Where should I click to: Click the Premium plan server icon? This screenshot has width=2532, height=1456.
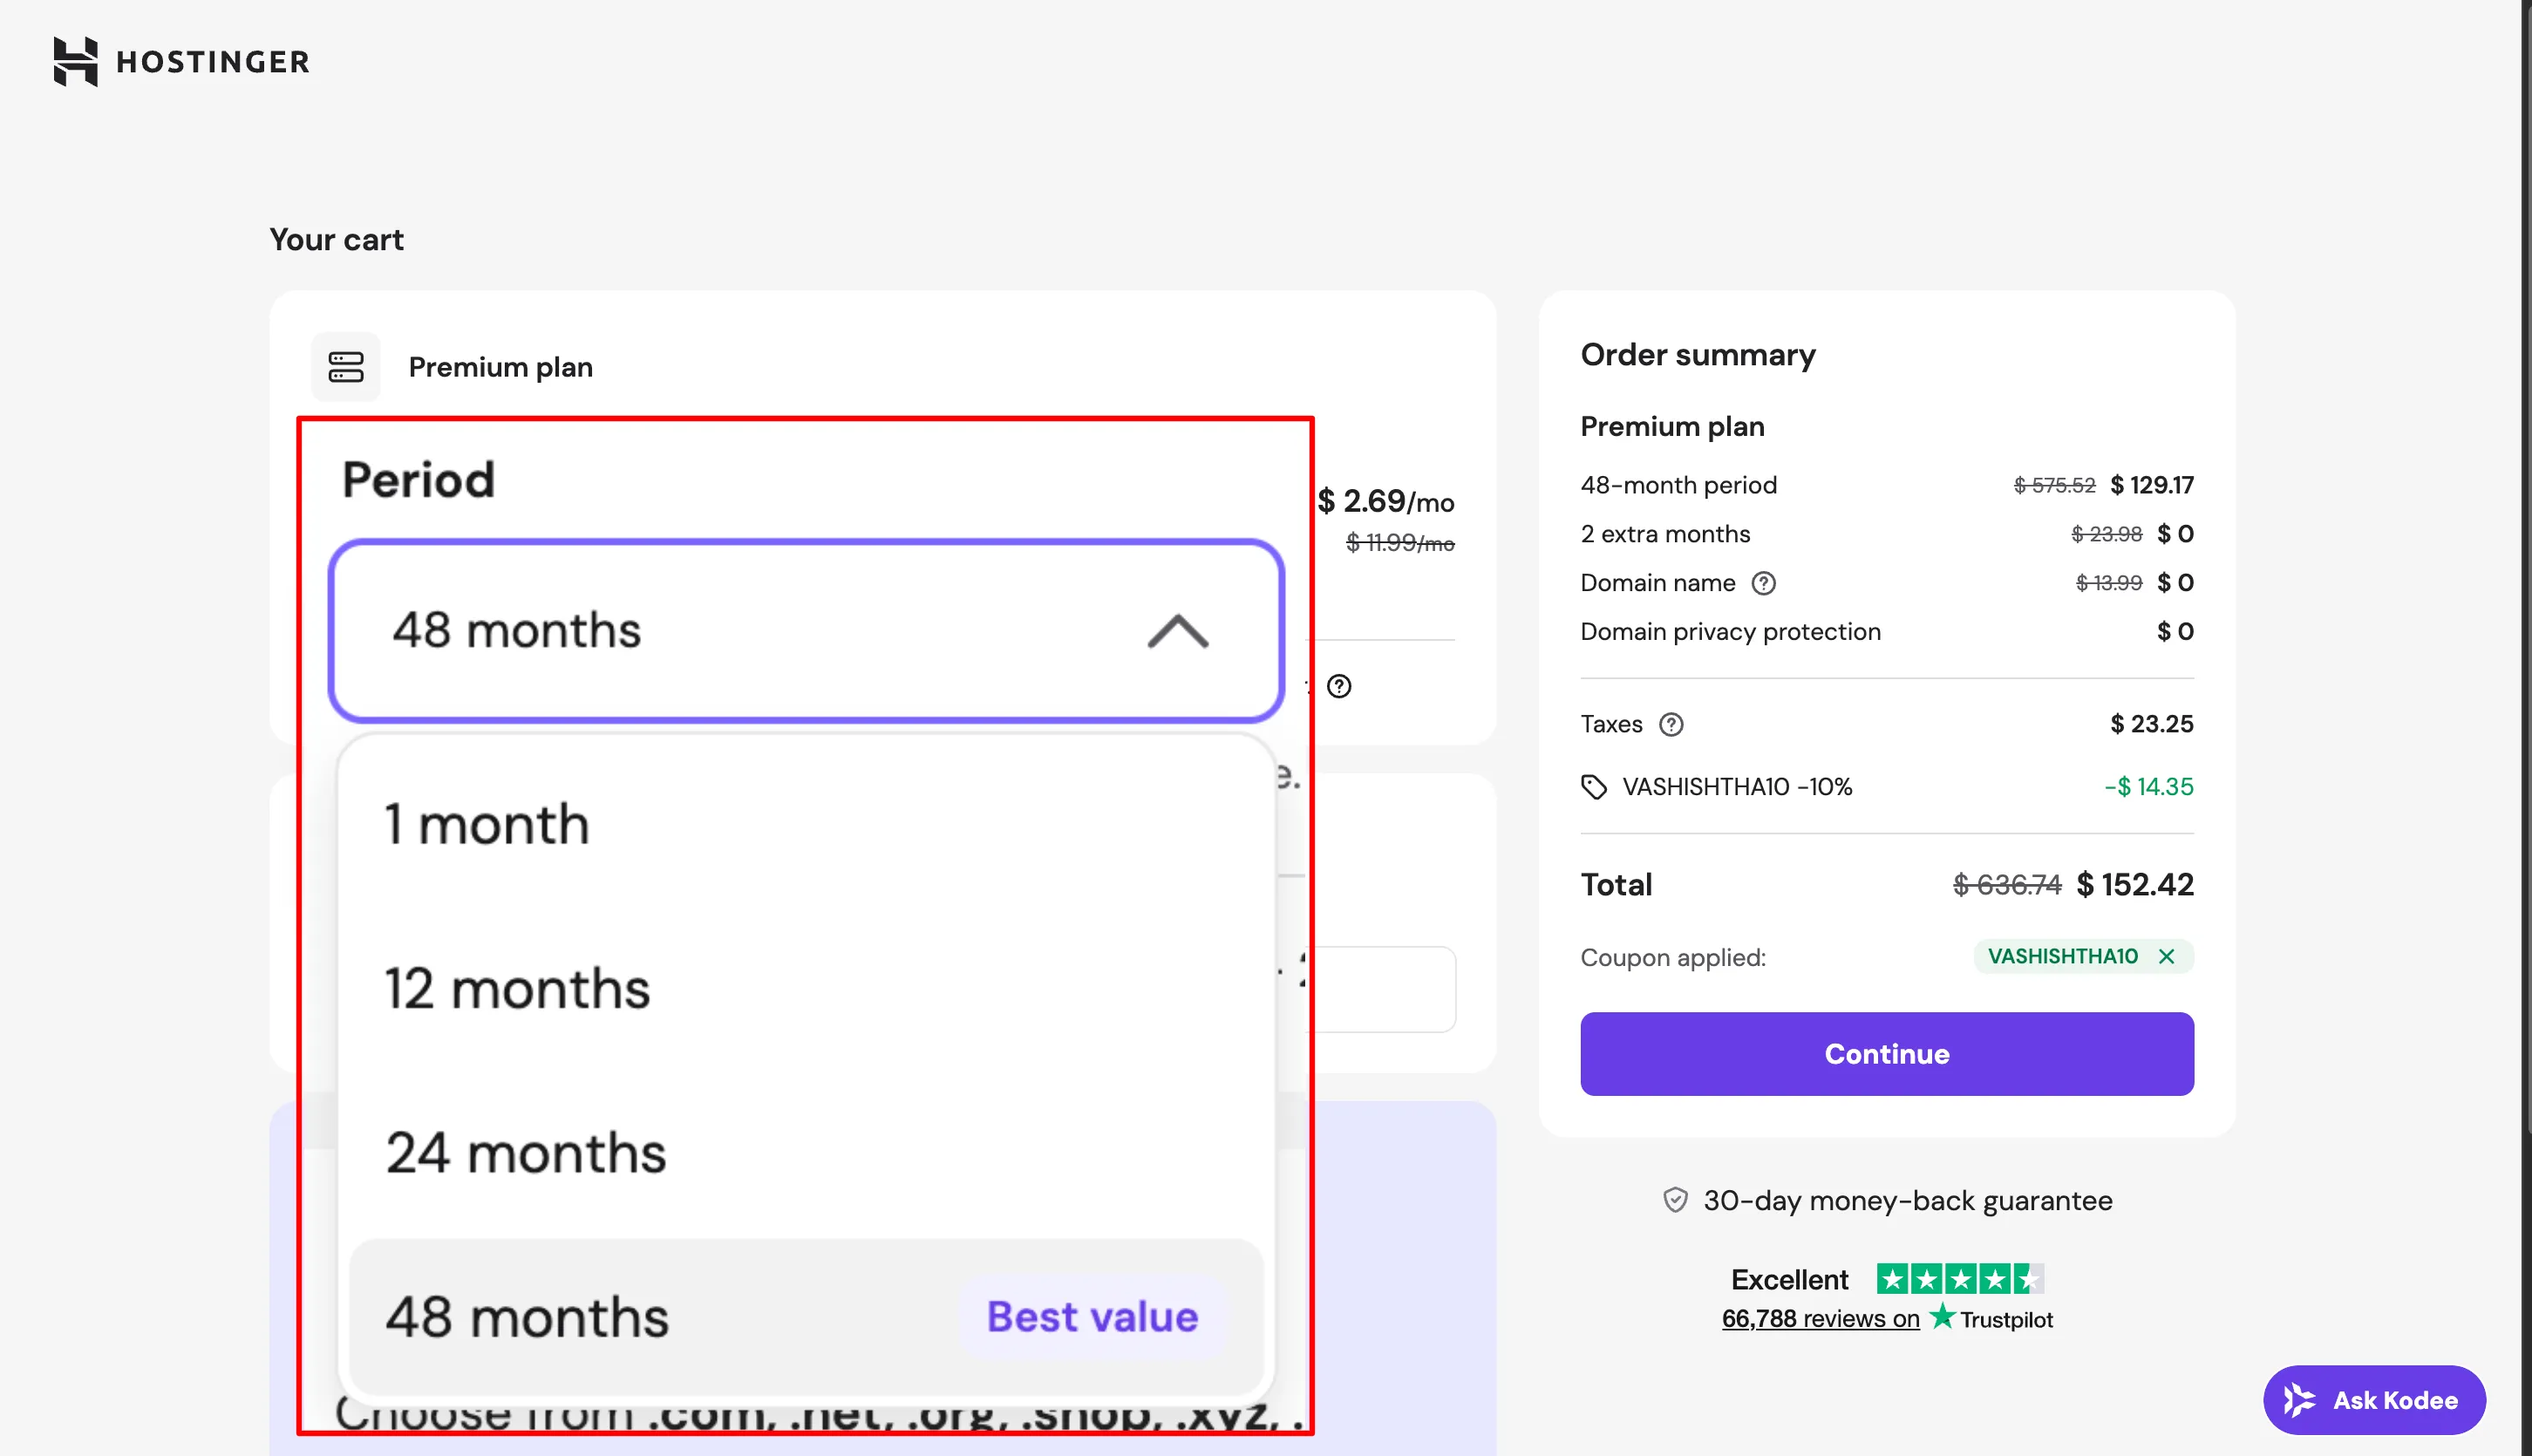(346, 367)
